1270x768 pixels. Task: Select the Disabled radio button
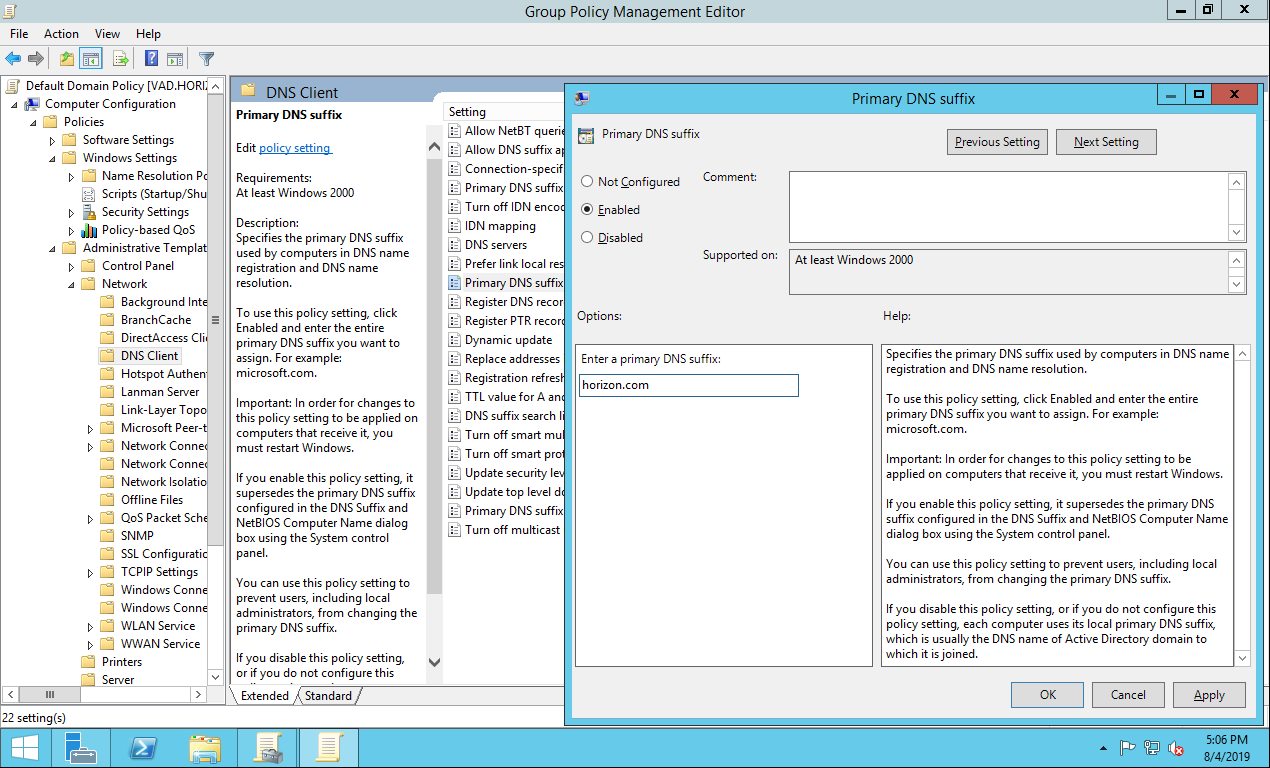pyautogui.click(x=587, y=238)
